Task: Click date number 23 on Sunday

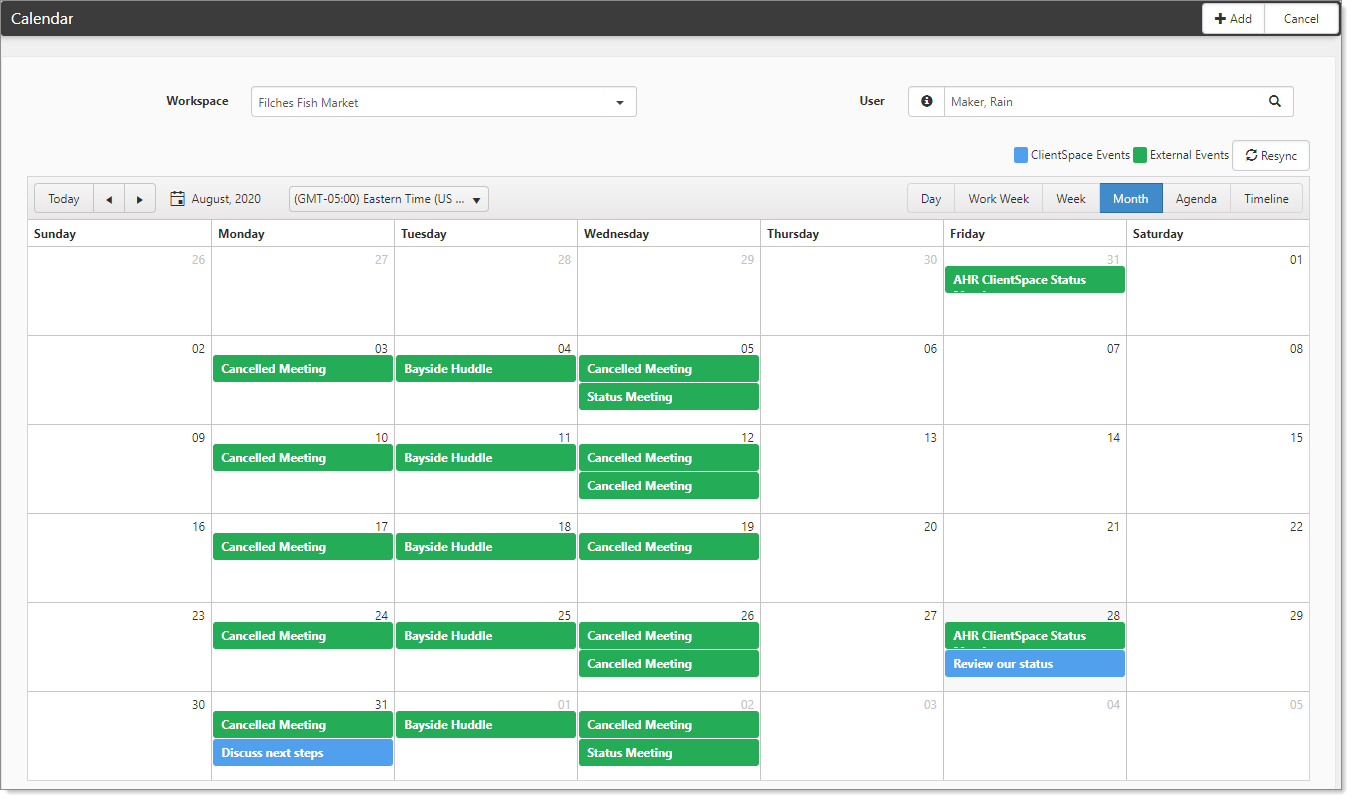Action: point(198,616)
